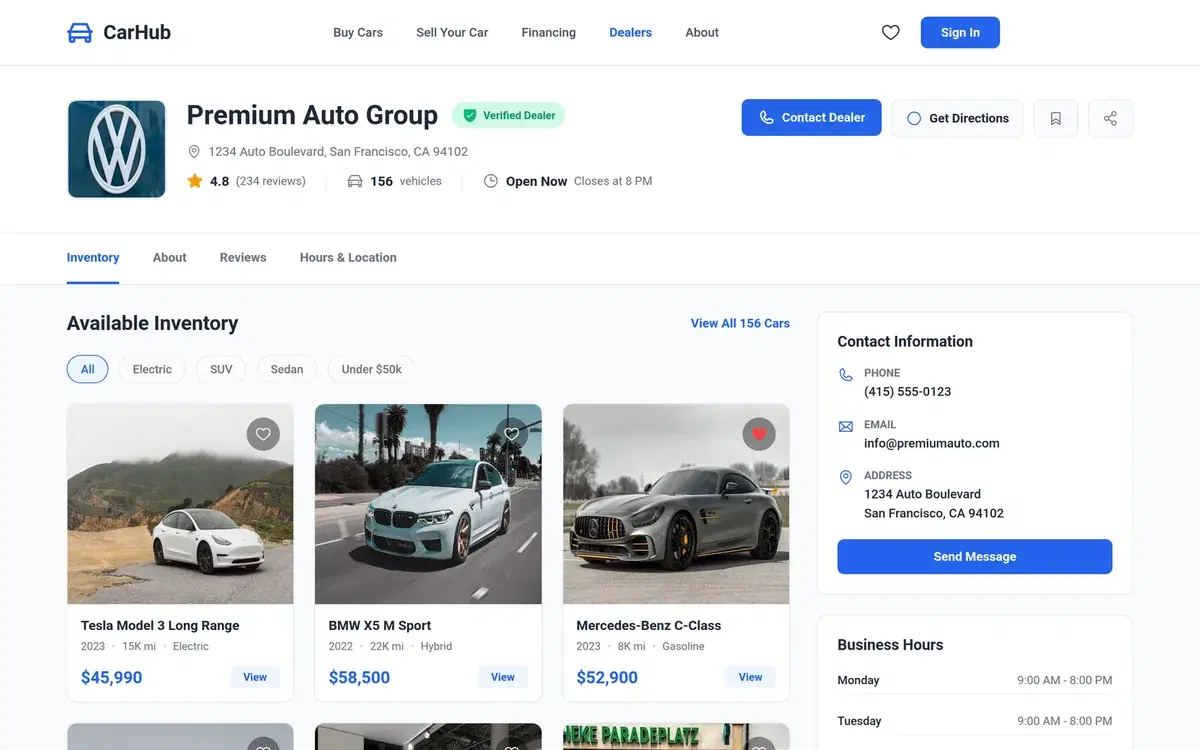Viewport: 1200px width, 750px height.
Task: Unfavorite the Mercedes-Benz C-Class red heart
Action: pyautogui.click(x=759, y=434)
